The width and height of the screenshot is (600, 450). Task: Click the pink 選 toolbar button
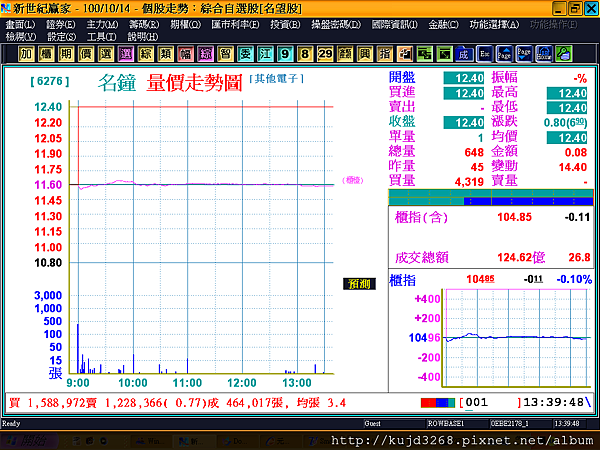tap(126, 54)
